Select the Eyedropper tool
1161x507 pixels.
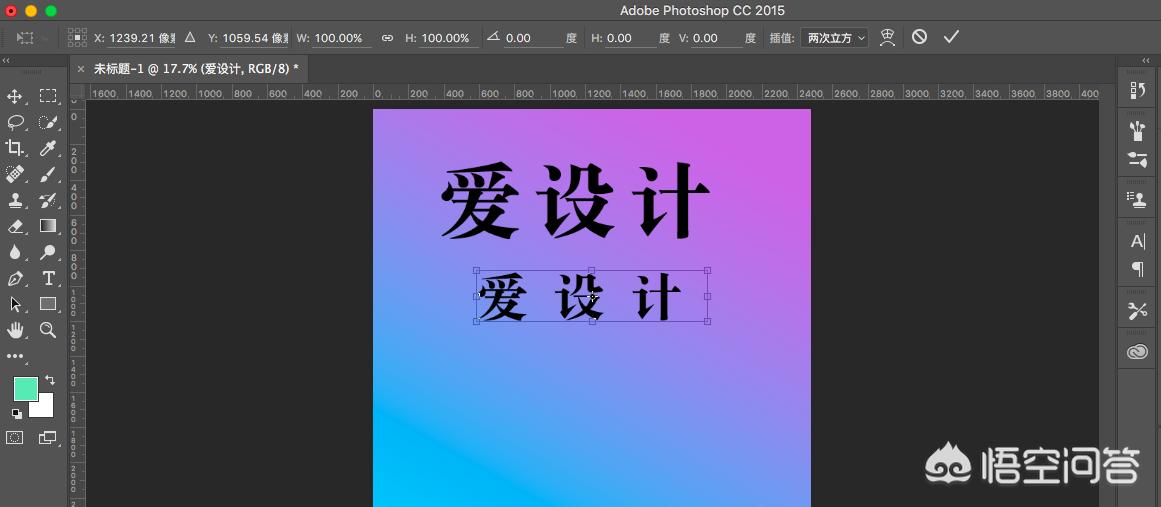pos(48,147)
